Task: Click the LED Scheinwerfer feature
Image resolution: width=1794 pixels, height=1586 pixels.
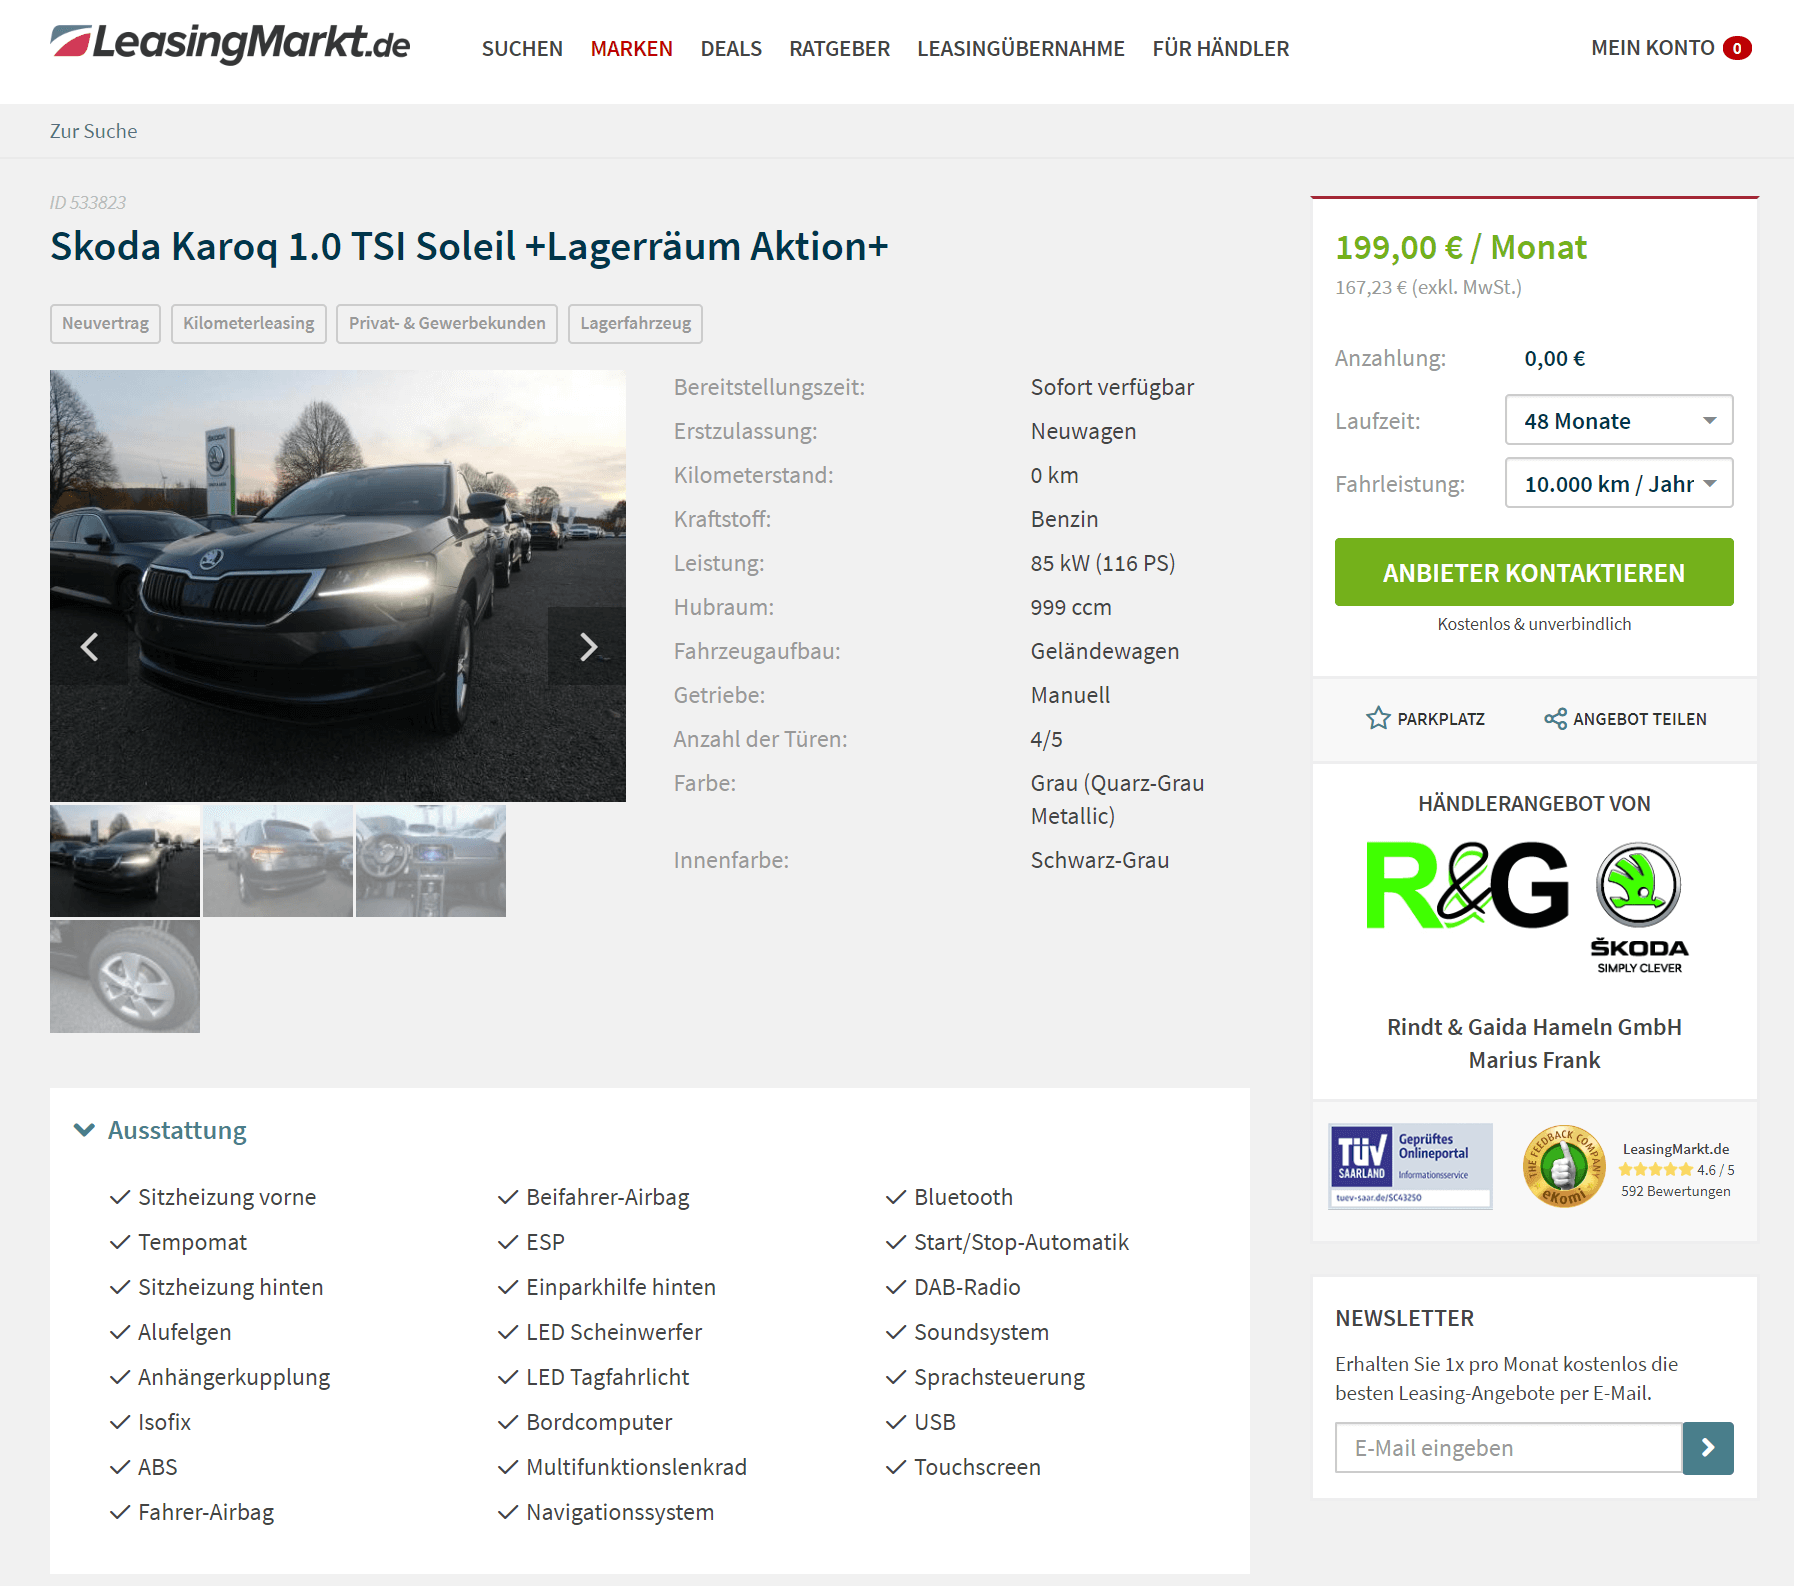Action: 614,1332
